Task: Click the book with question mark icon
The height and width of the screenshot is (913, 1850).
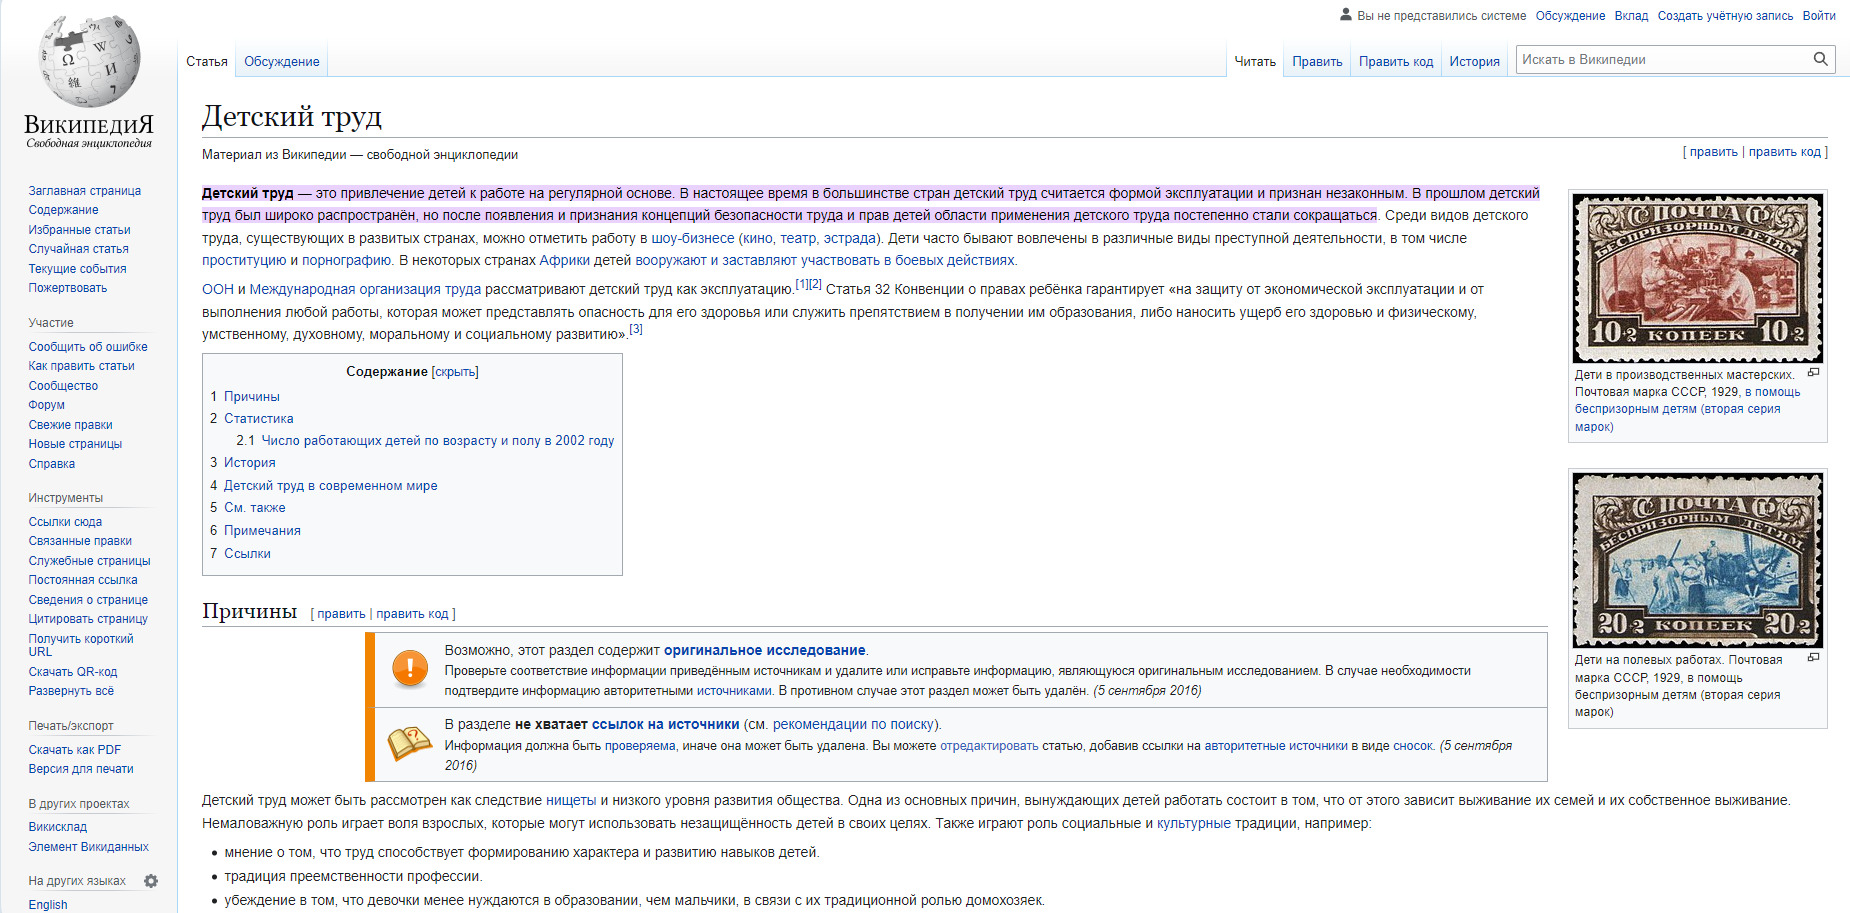Action: (x=409, y=743)
